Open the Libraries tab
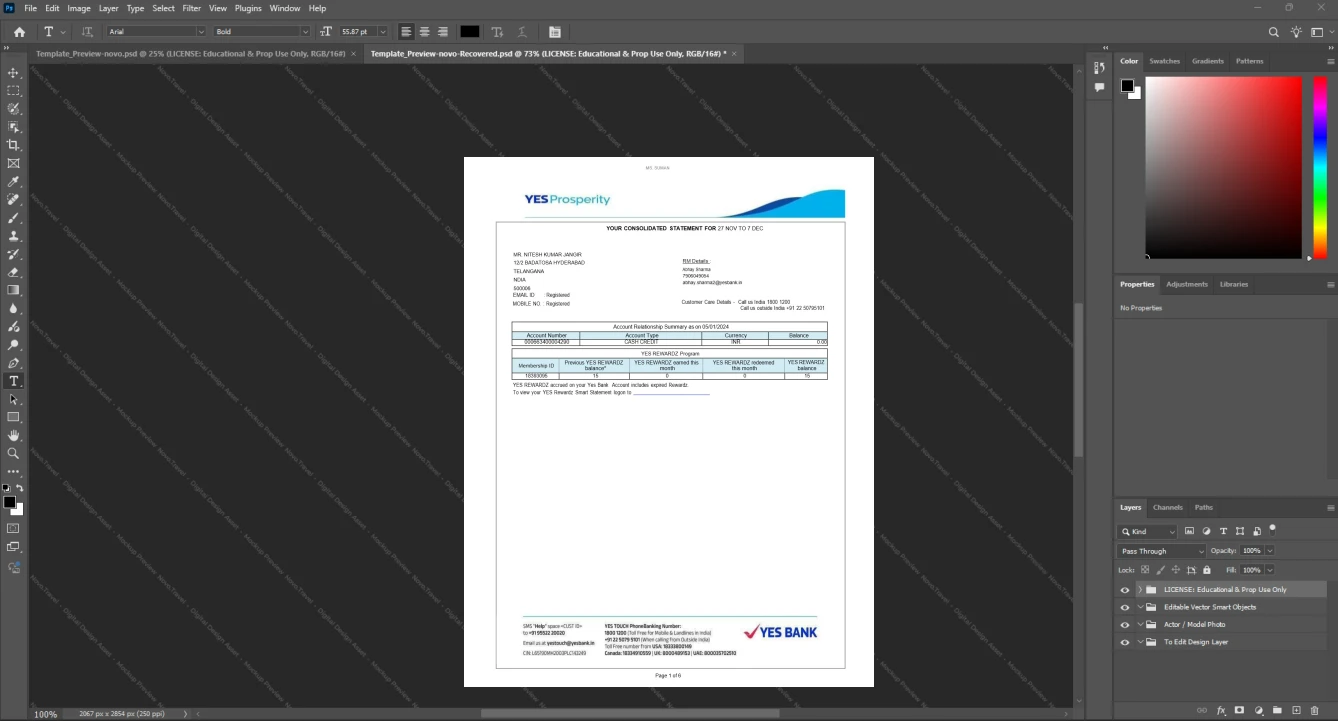 pos(1234,284)
